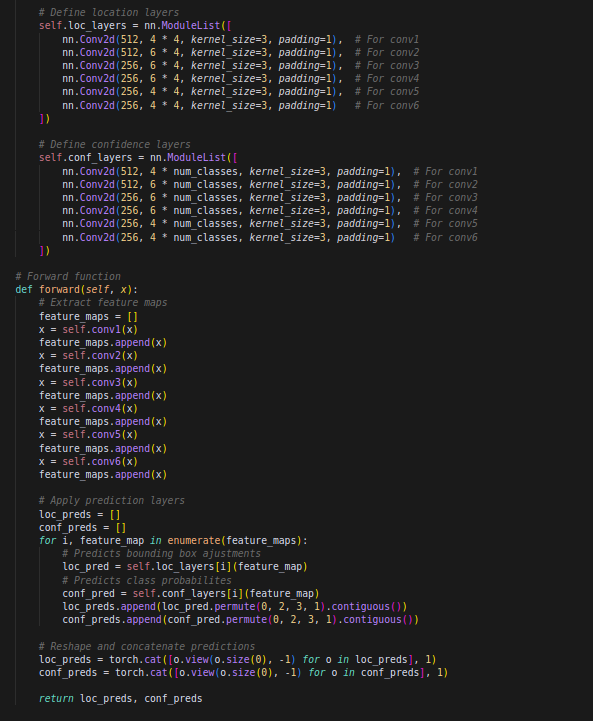This screenshot has width=593, height=721.
Task: Click the '# Apply prediction layers' comment
Action: coord(112,500)
